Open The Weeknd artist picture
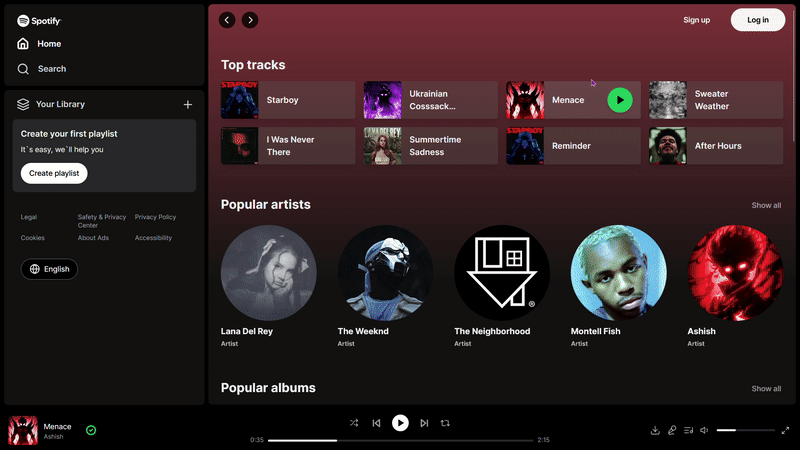This screenshot has height=450, width=800. (x=385, y=273)
